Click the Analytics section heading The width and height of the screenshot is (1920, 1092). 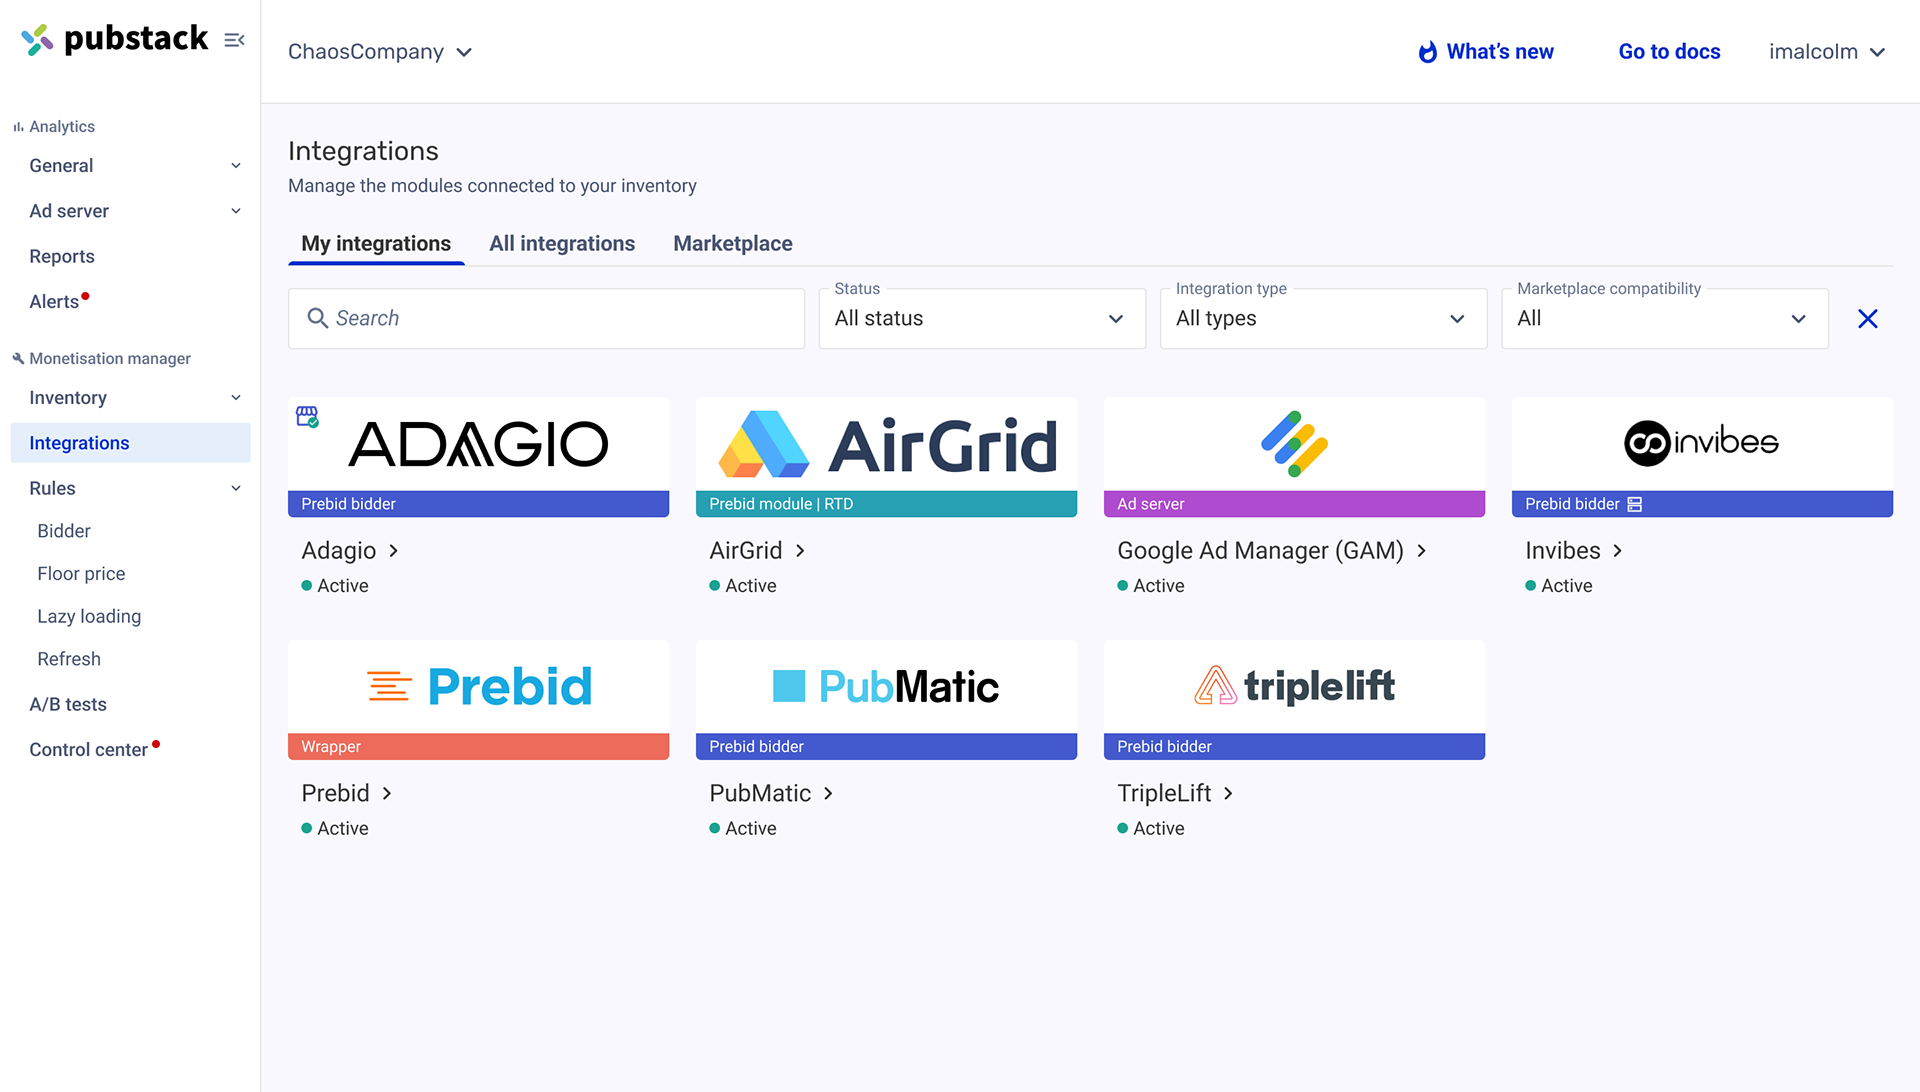pyautogui.click(x=54, y=127)
